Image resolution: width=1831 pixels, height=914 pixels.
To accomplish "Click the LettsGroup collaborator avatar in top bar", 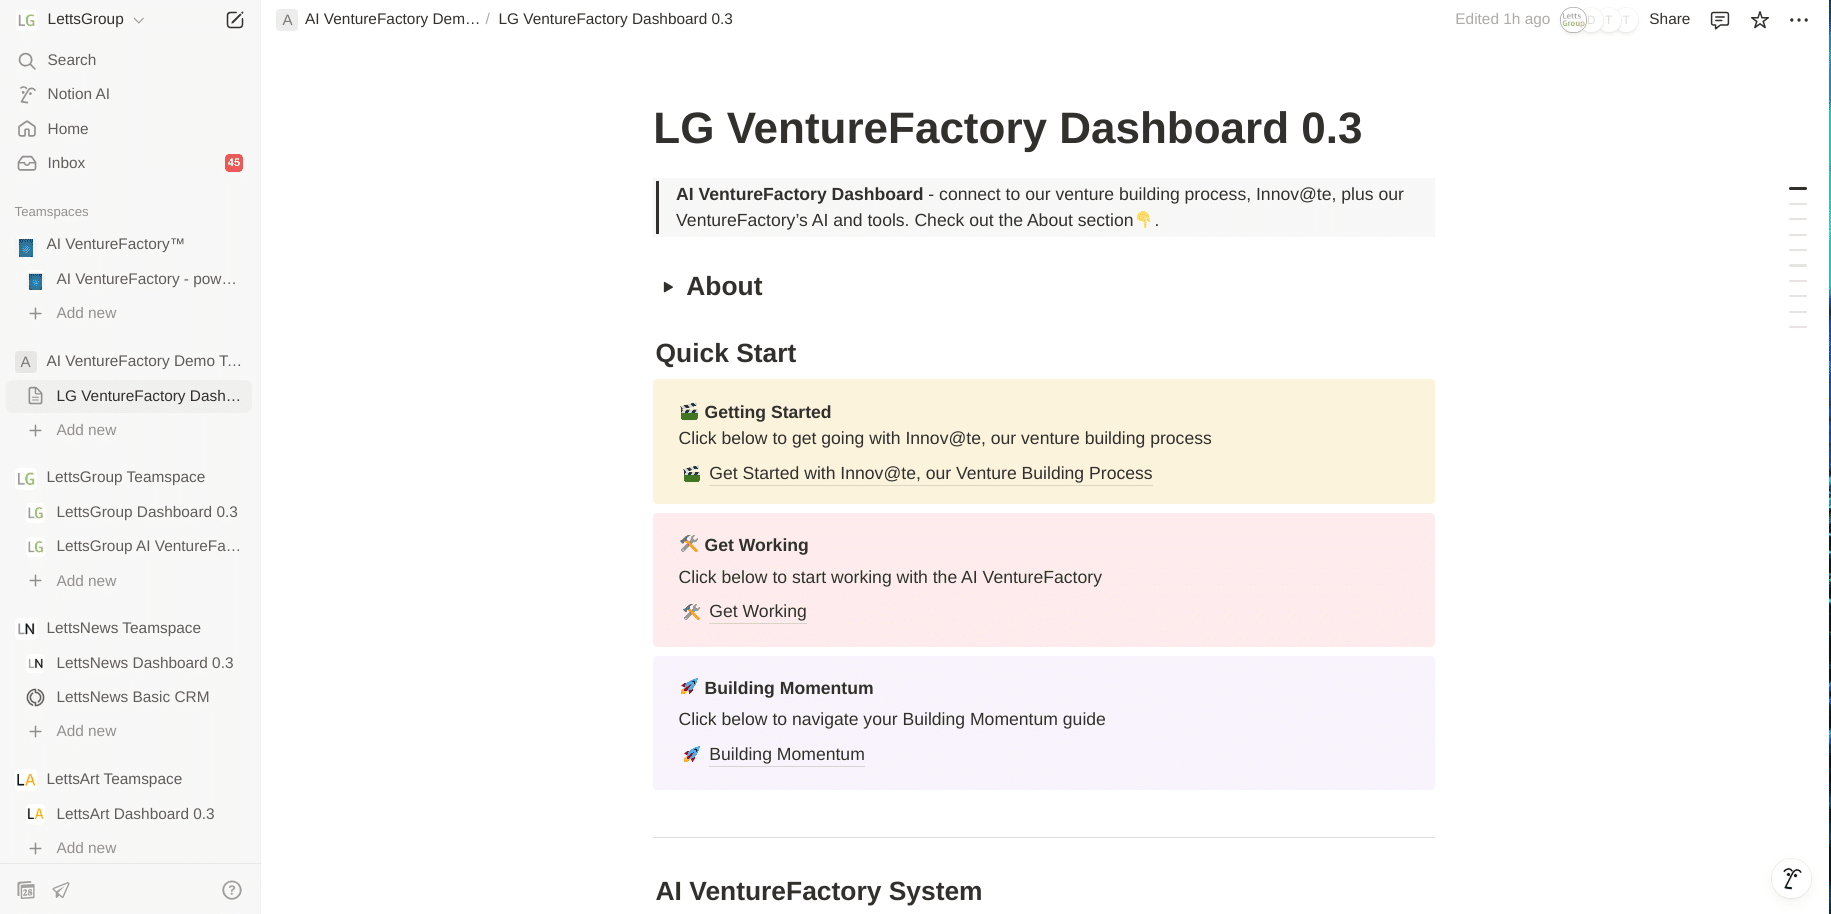I will click(x=1573, y=20).
